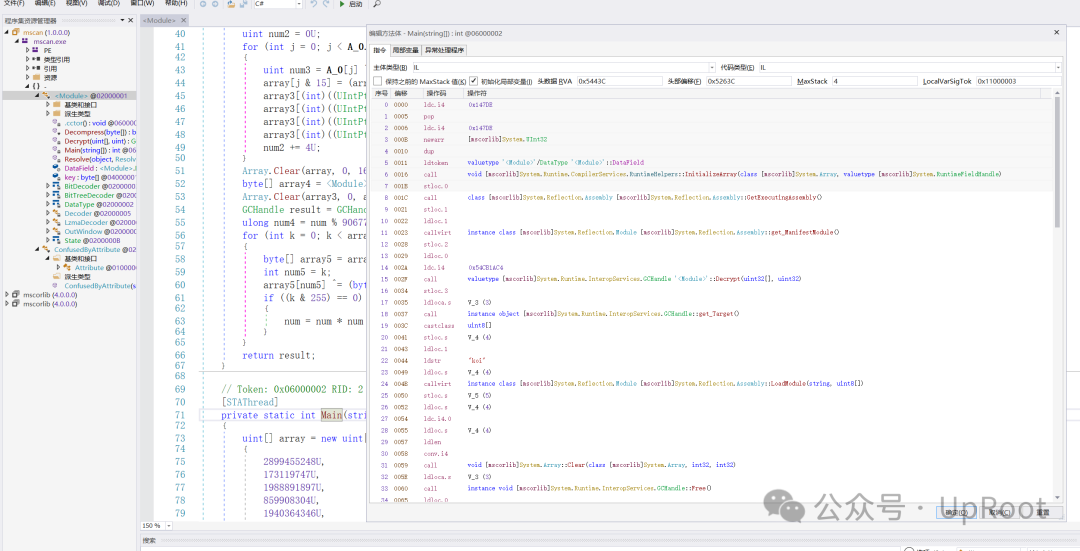Collapse the mscan.exe node

pyautogui.click(x=17, y=41)
